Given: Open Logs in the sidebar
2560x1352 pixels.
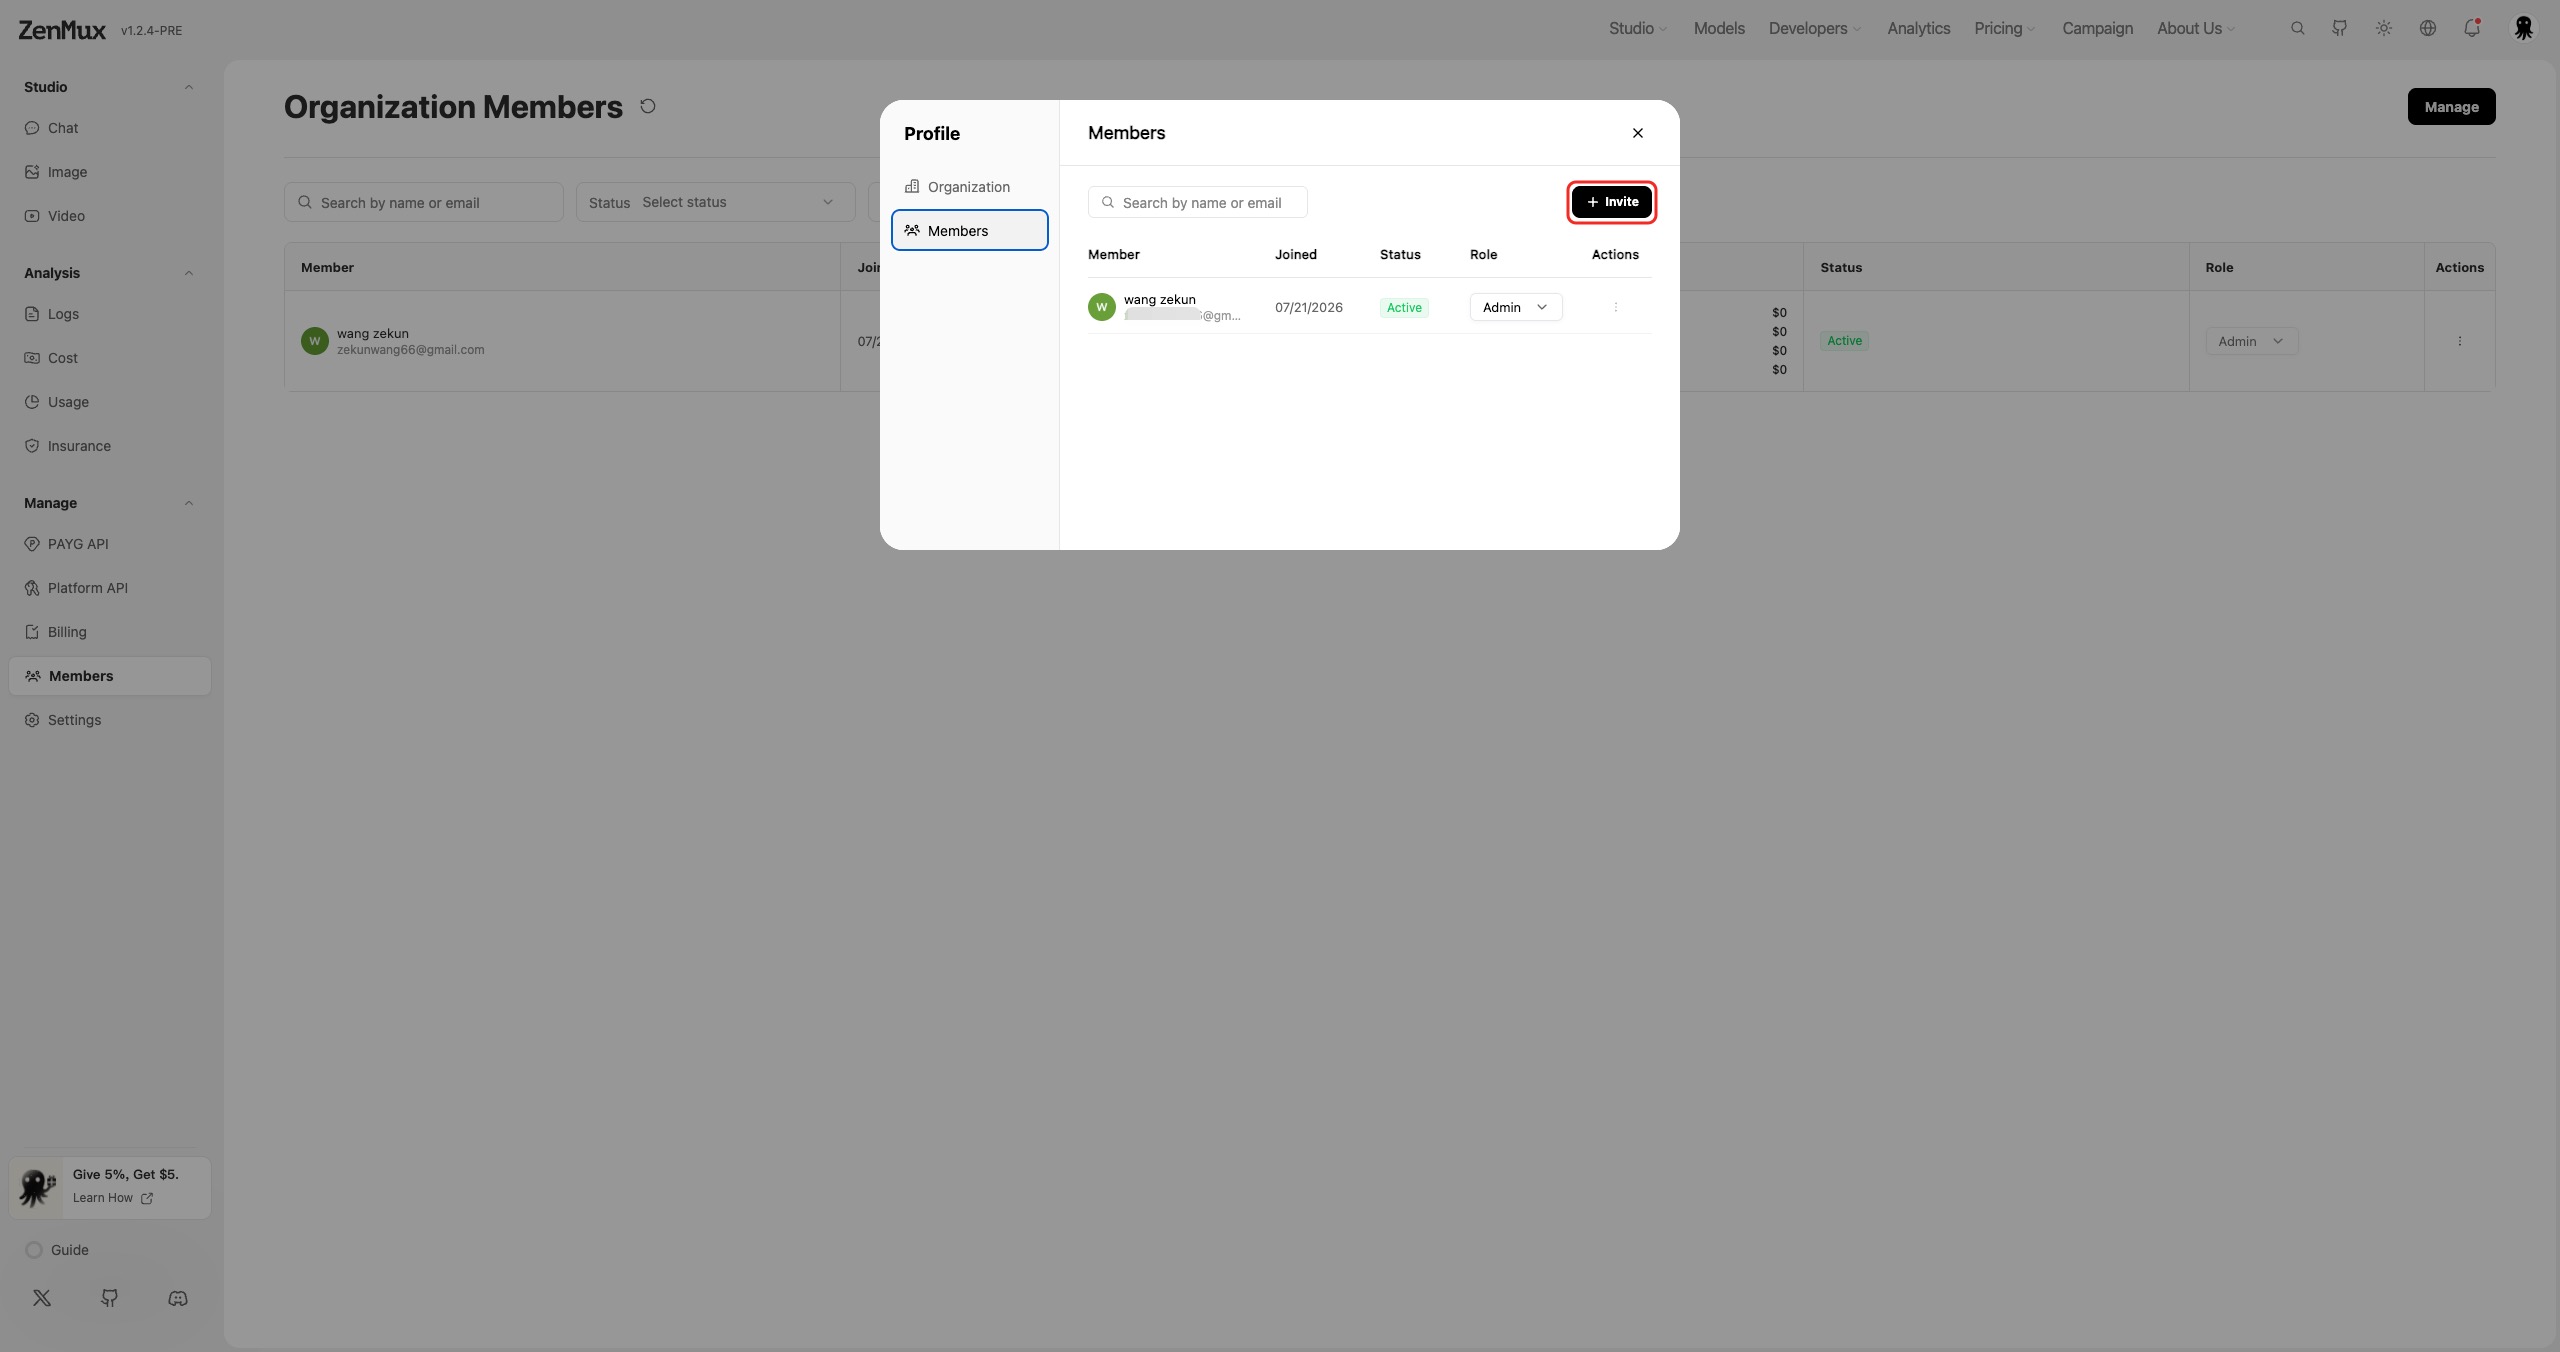Looking at the screenshot, I should click(x=110, y=314).
